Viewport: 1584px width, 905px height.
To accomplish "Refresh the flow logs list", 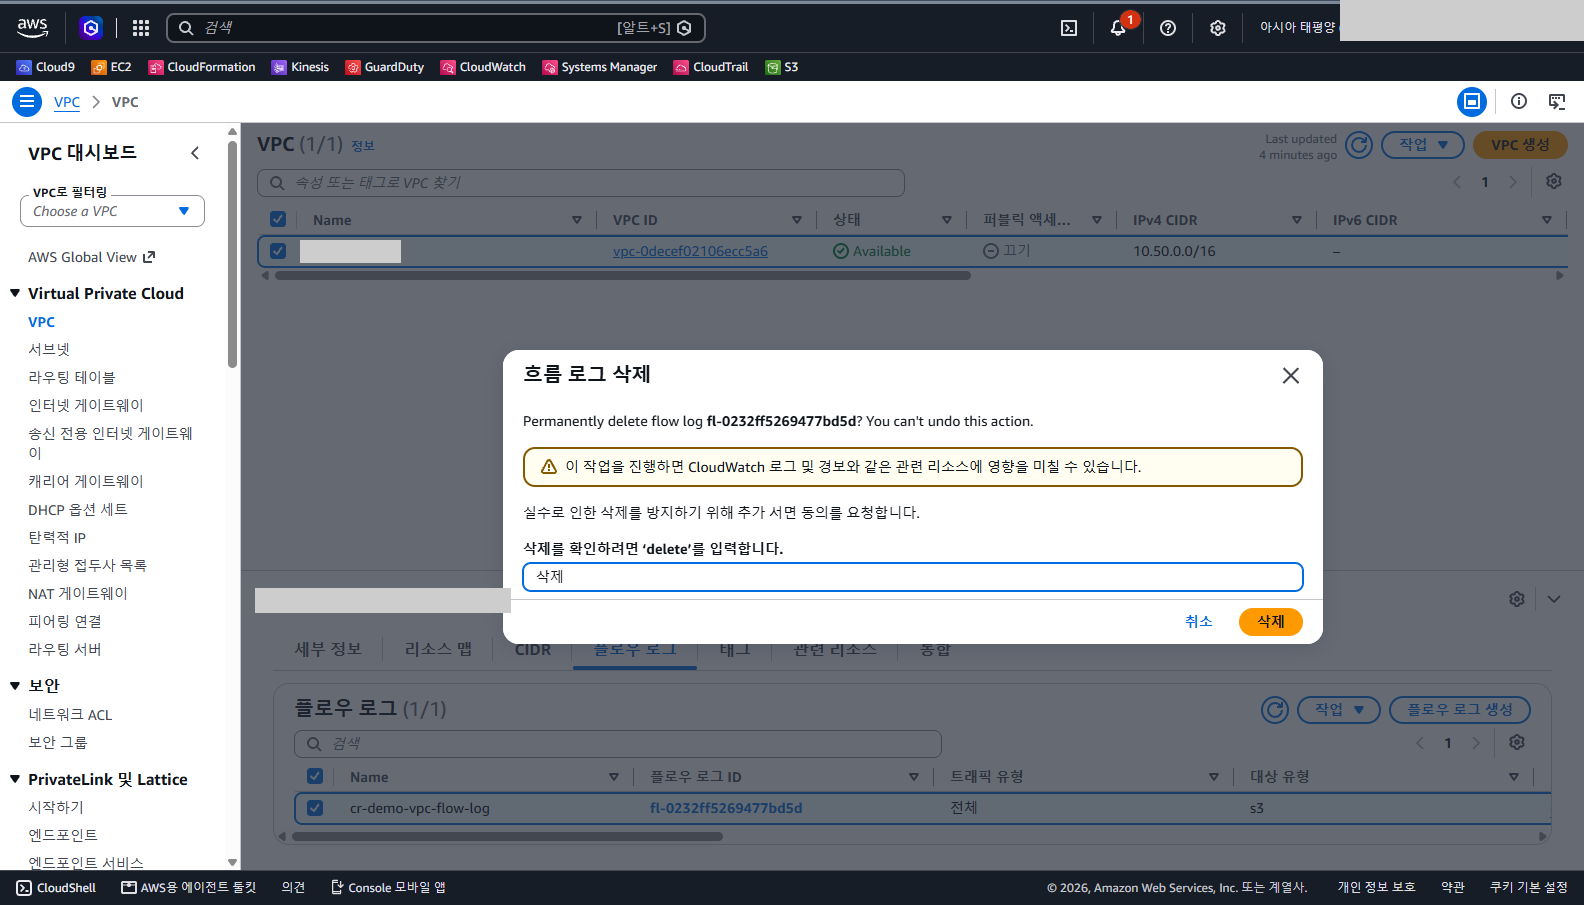I will tap(1275, 710).
